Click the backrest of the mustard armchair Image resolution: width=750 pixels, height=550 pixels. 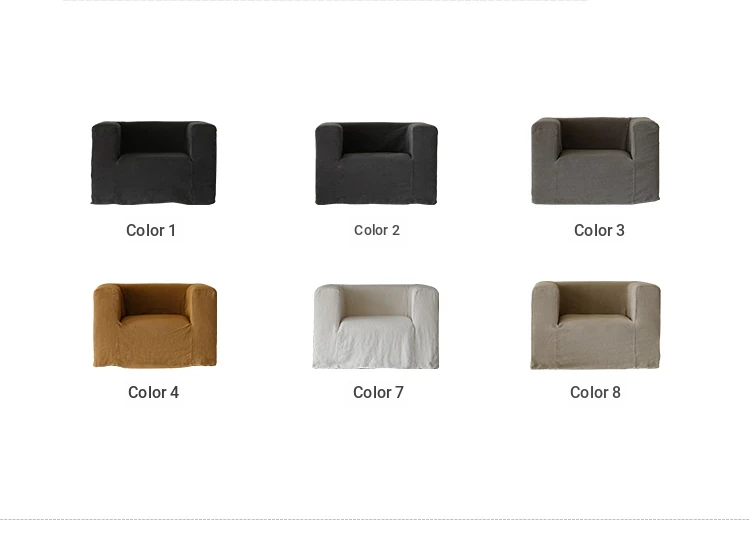tap(154, 300)
